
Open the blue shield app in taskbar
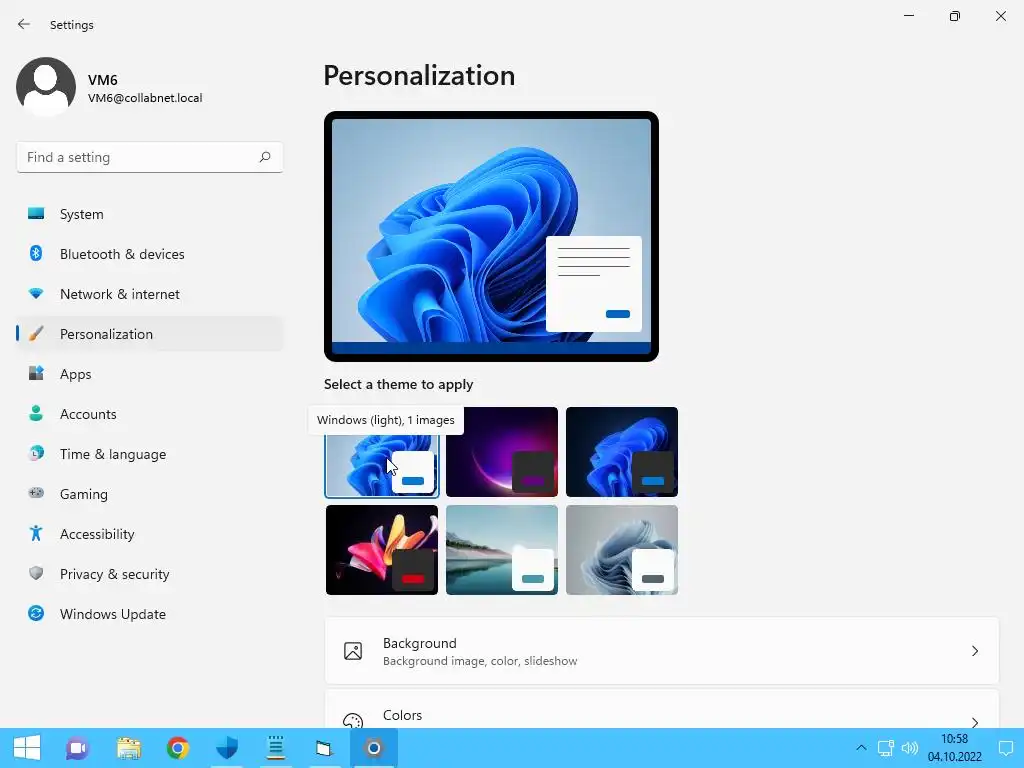tap(227, 748)
